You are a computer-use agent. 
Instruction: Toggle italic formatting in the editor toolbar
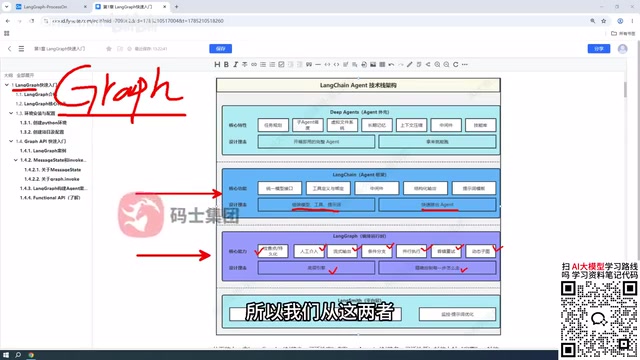point(236,64)
